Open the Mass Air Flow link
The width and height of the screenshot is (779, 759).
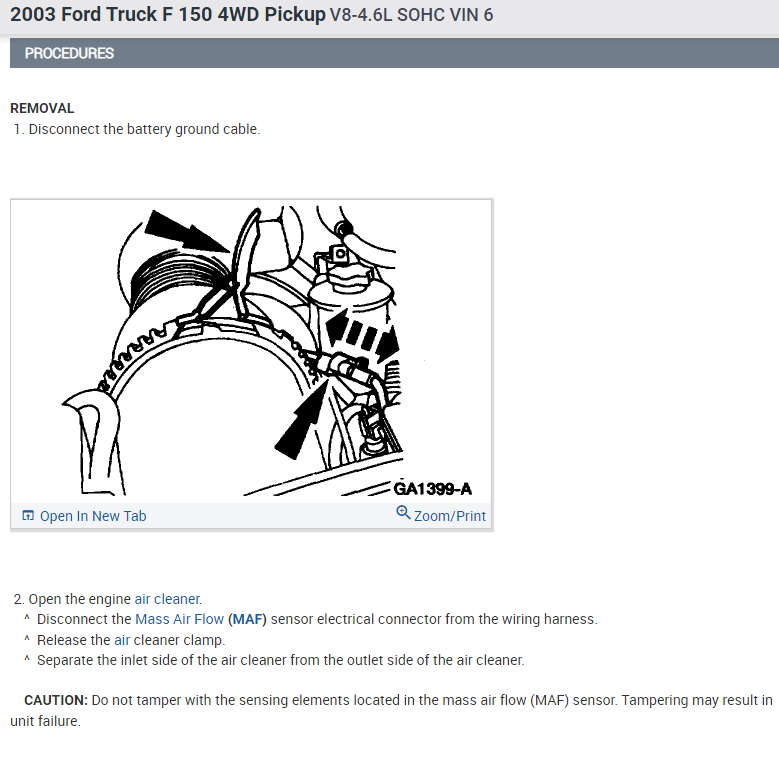[x=179, y=619]
